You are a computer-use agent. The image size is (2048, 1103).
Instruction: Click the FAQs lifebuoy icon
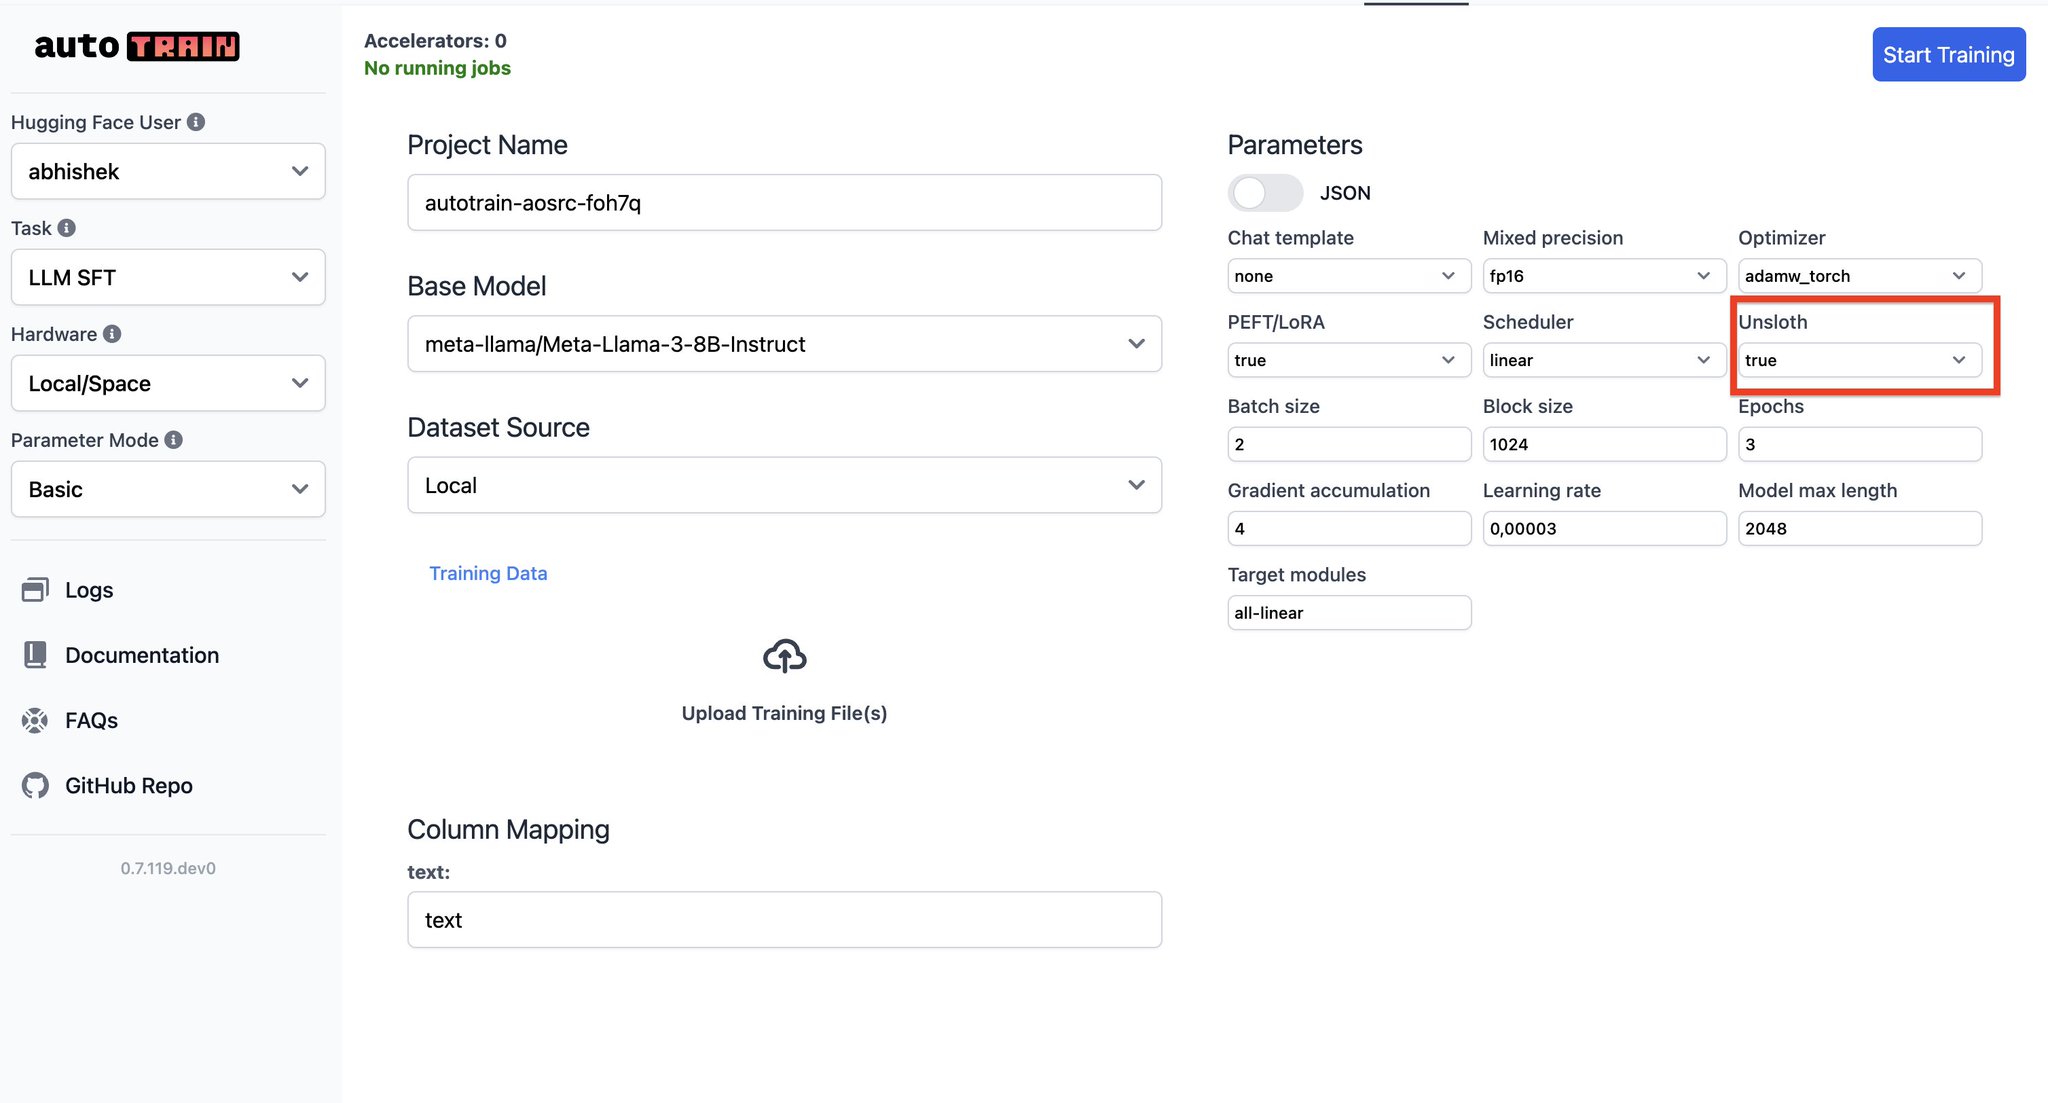(x=35, y=720)
